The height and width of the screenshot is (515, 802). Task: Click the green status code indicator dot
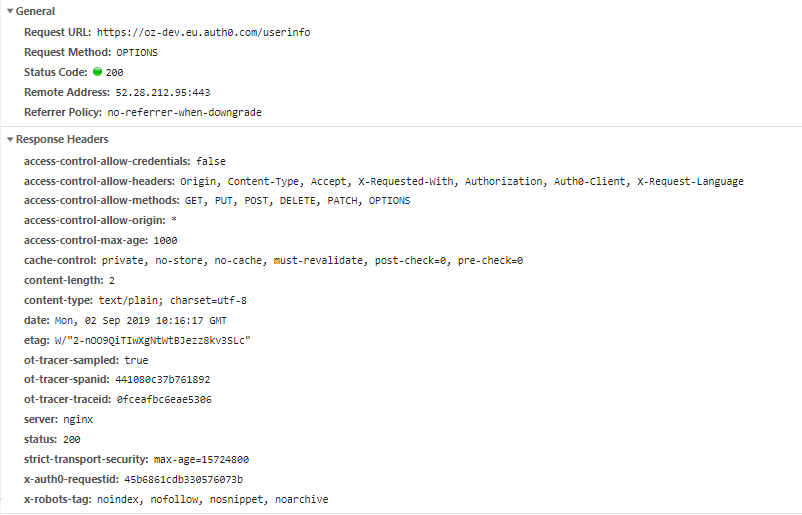97,73
